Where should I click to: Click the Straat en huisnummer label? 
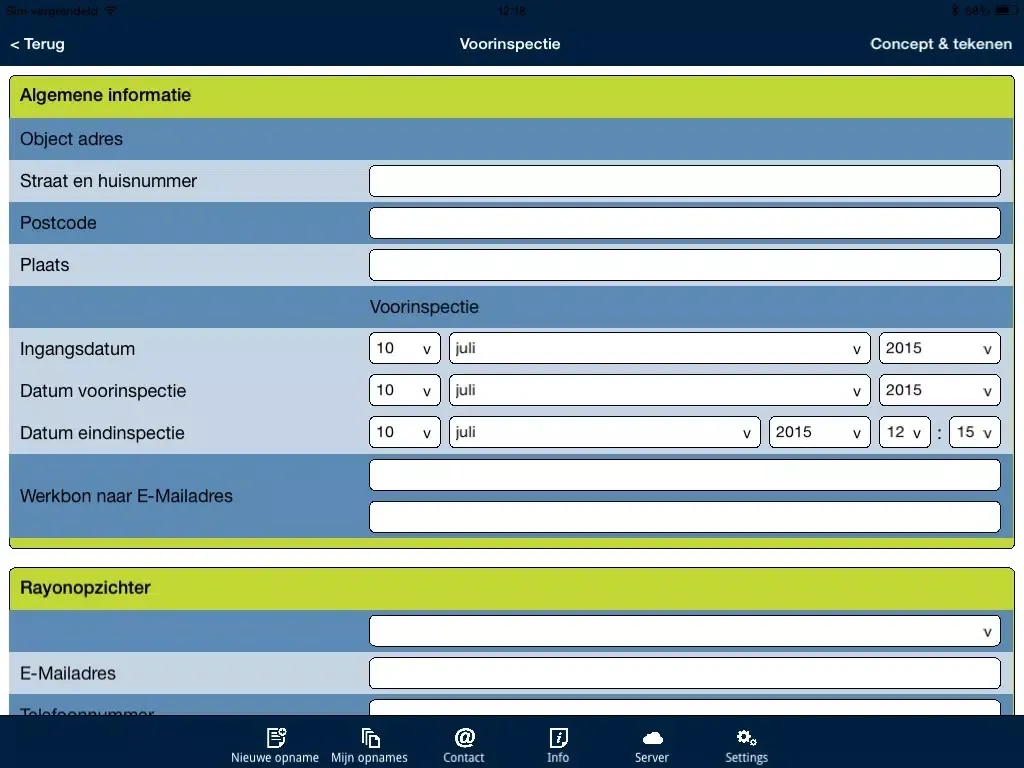(108, 181)
